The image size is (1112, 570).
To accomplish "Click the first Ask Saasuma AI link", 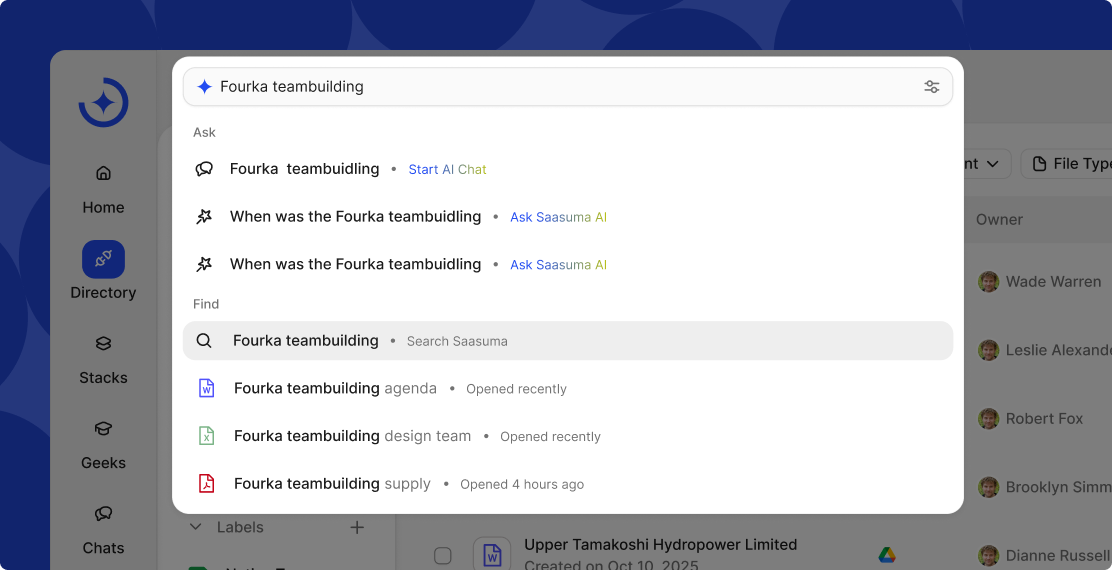I will click(x=558, y=217).
